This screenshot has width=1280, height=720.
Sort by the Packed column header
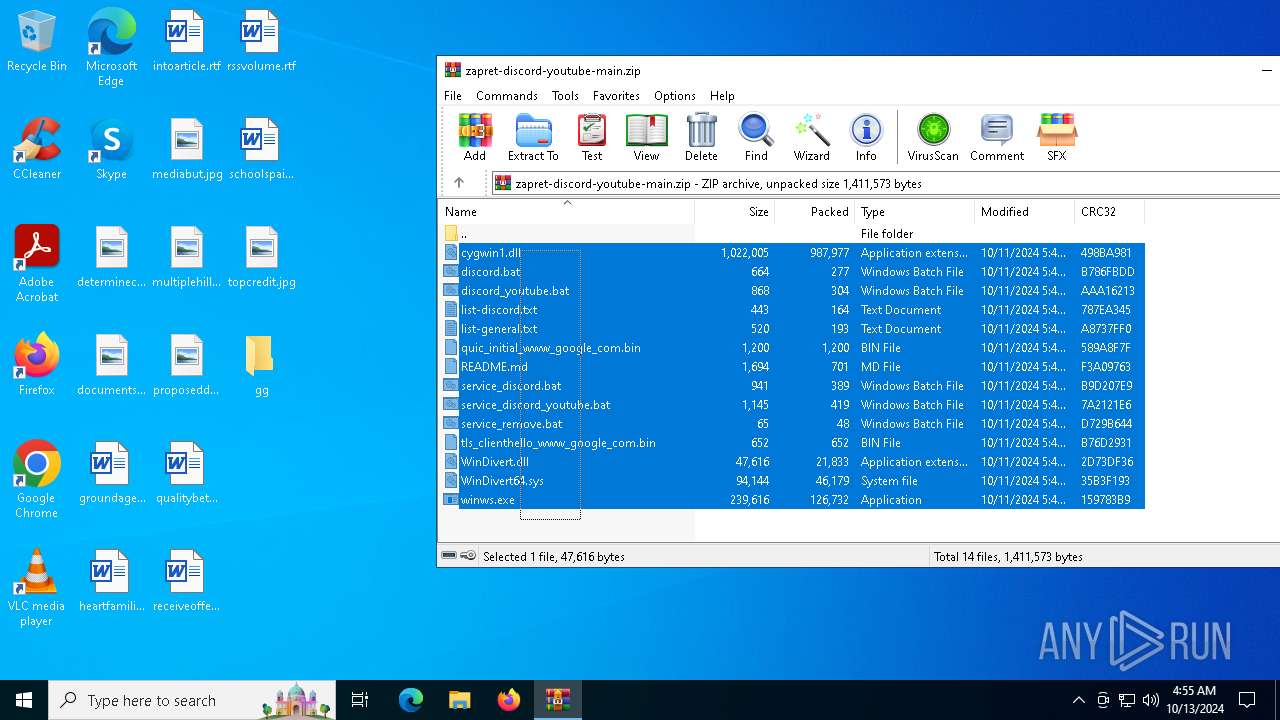click(815, 212)
